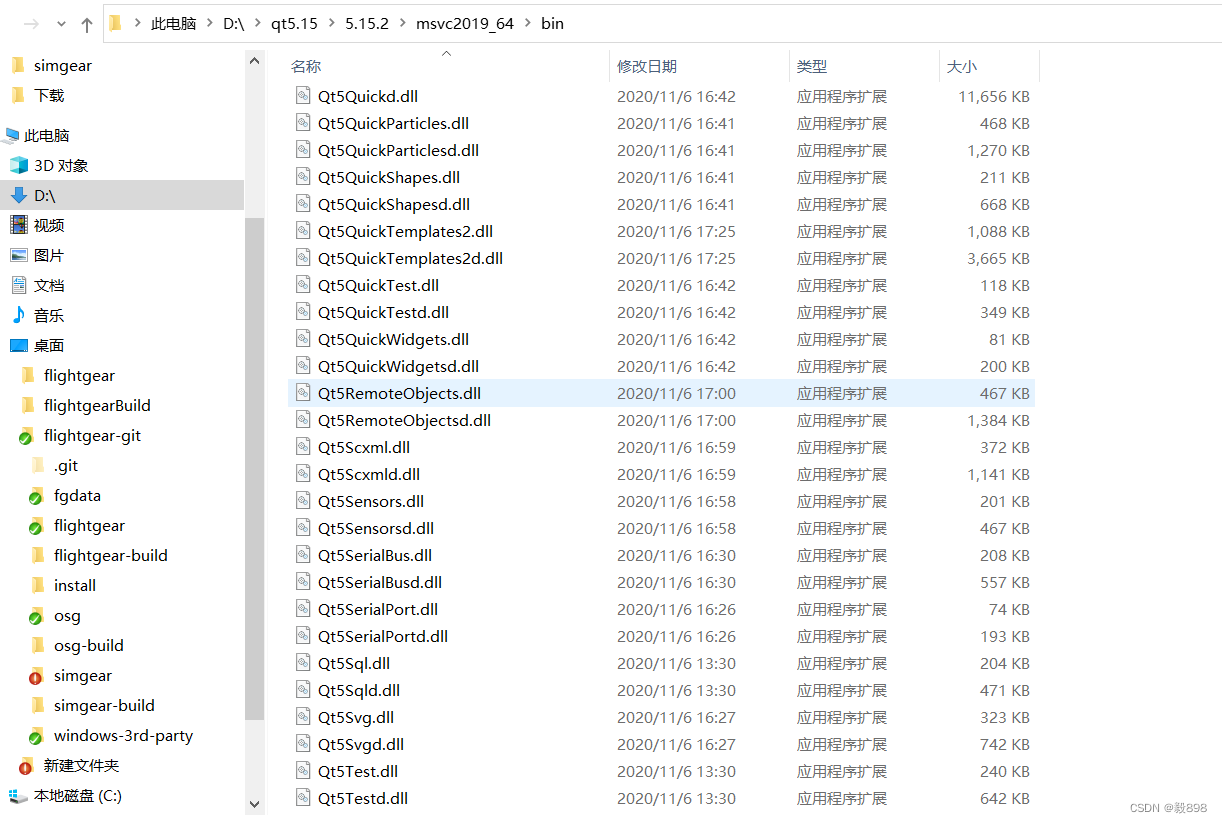
Task: Click the msvc2019_64 breadcrumb segment
Action: tap(465, 23)
